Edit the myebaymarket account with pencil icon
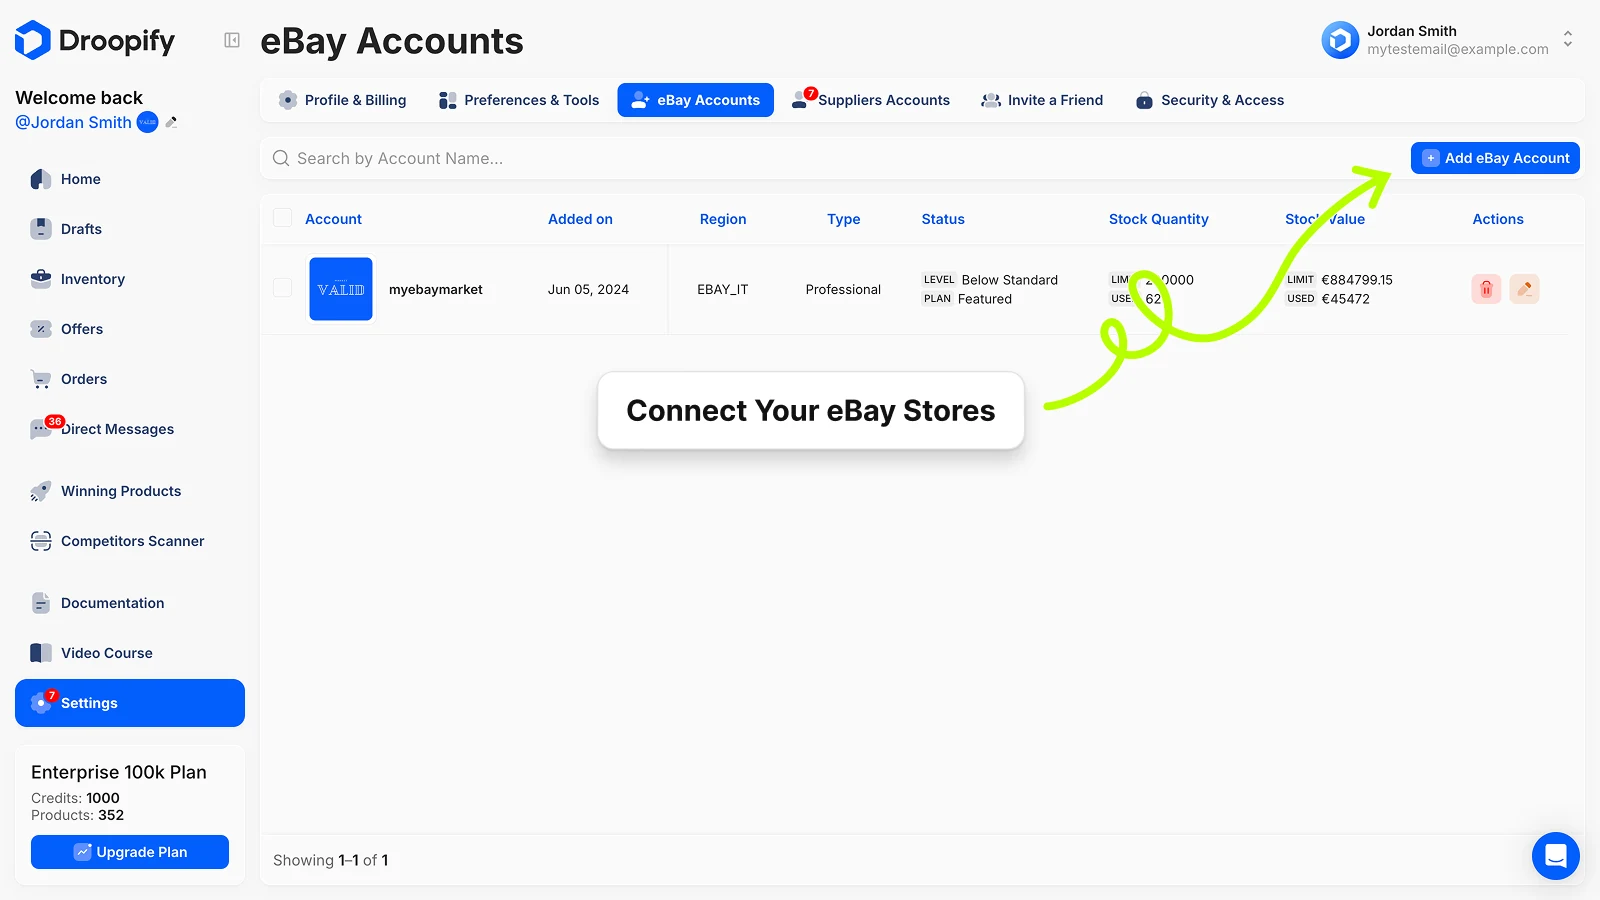The height and width of the screenshot is (900, 1600). tap(1524, 289)
